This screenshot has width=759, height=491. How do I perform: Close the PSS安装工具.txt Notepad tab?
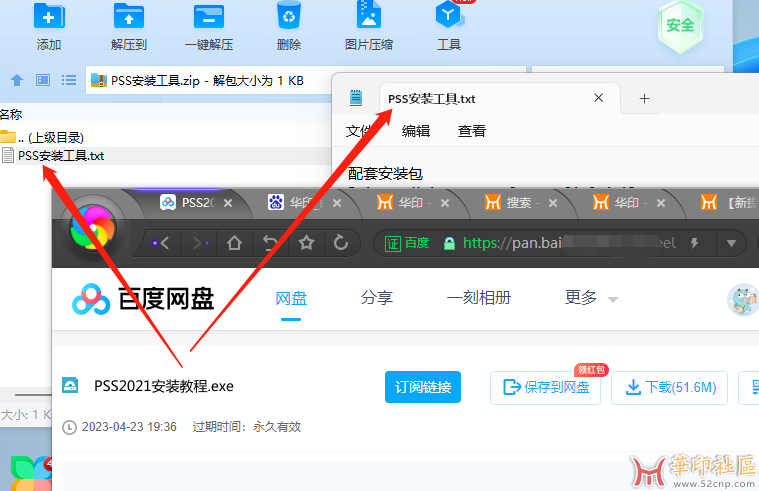tap(599, 98)
